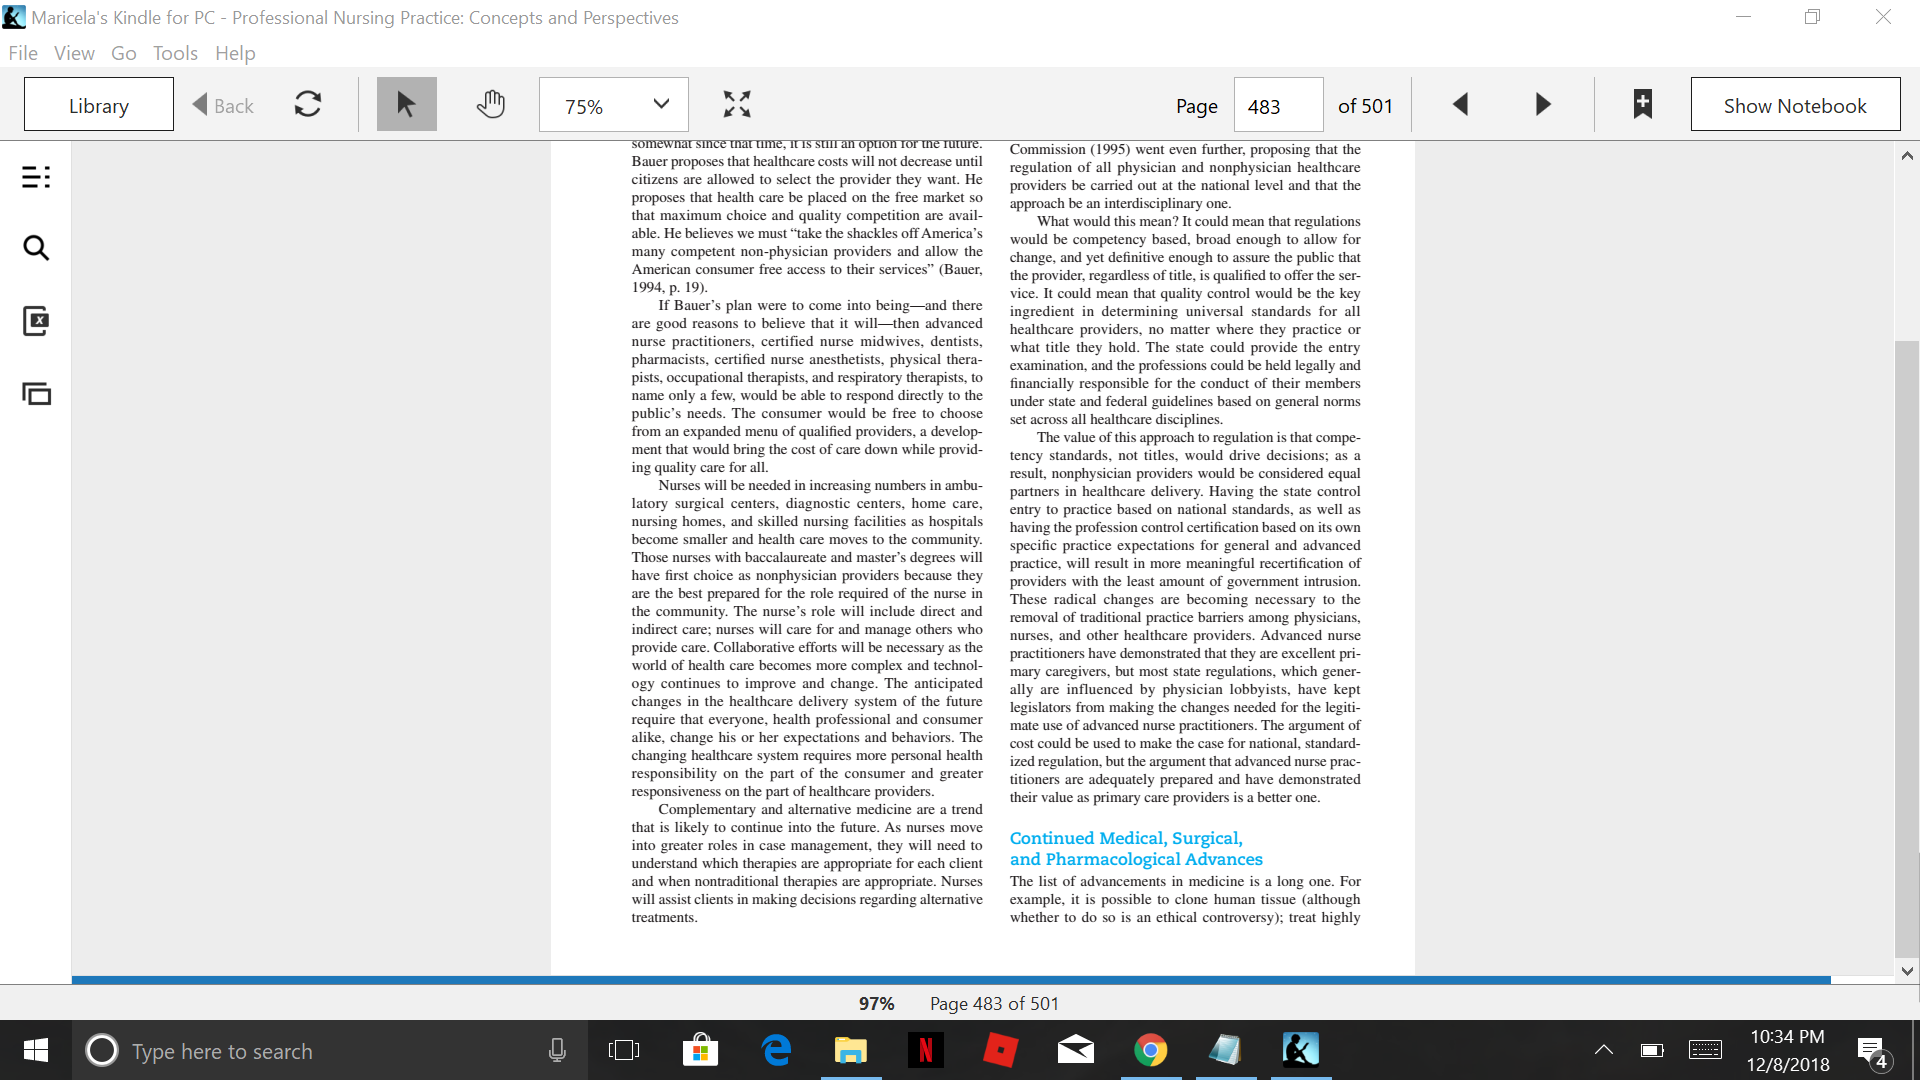Open the flashcards icon in left sidebar

36,393
